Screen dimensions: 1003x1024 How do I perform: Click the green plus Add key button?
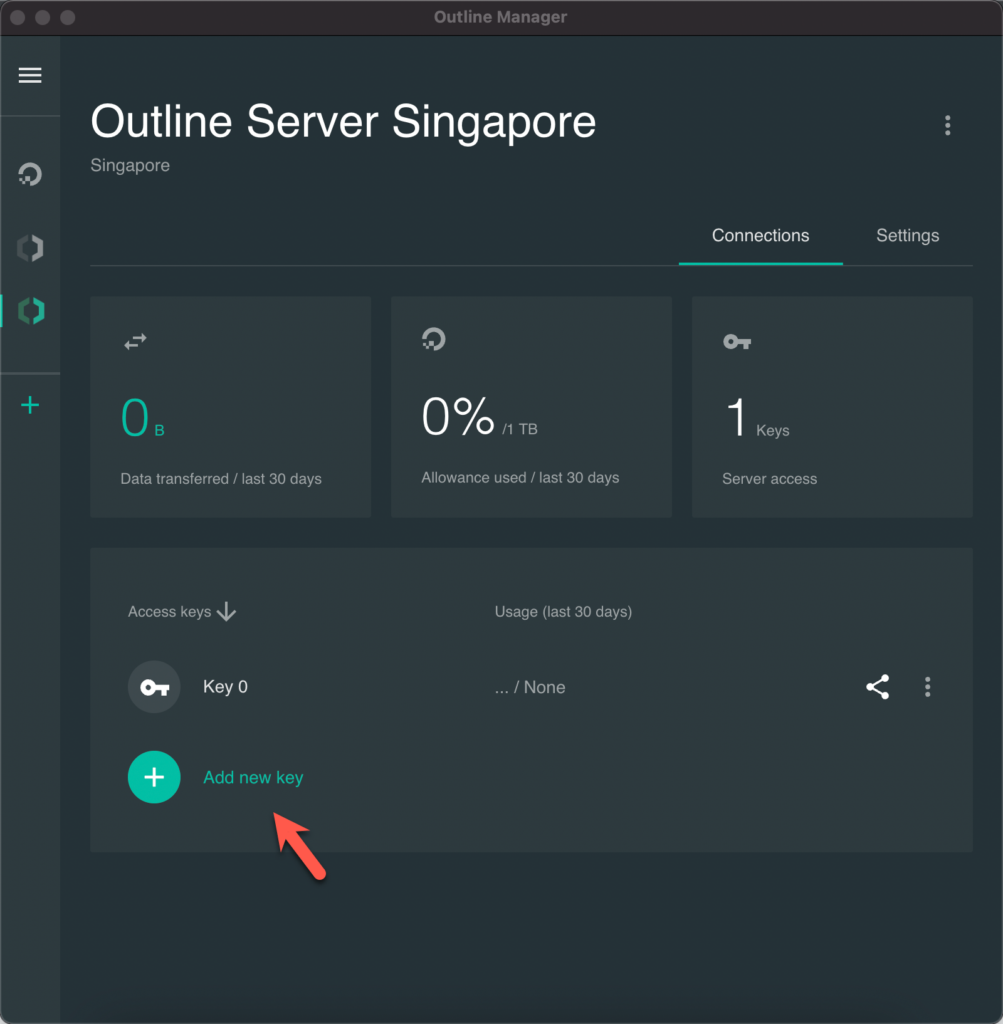tap(154, 777)
